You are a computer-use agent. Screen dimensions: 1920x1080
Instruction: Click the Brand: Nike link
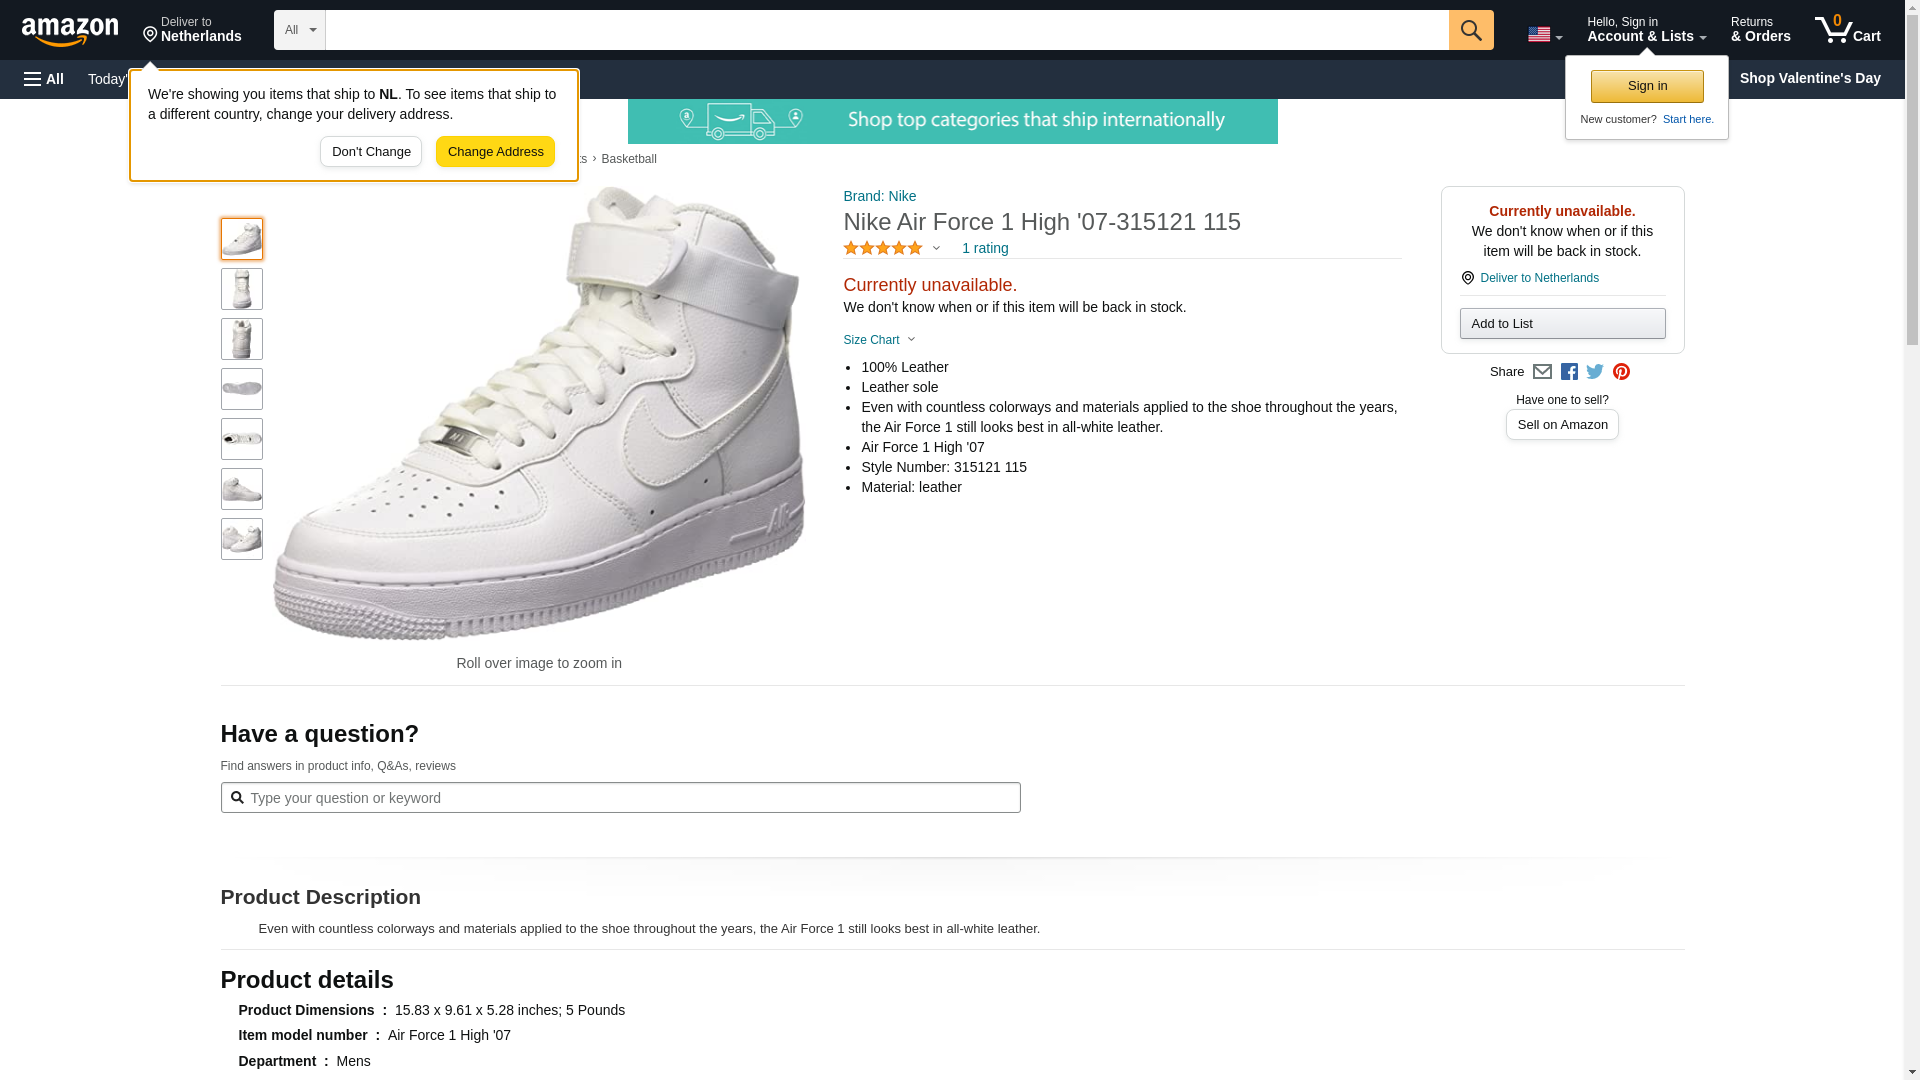point(879,196)
